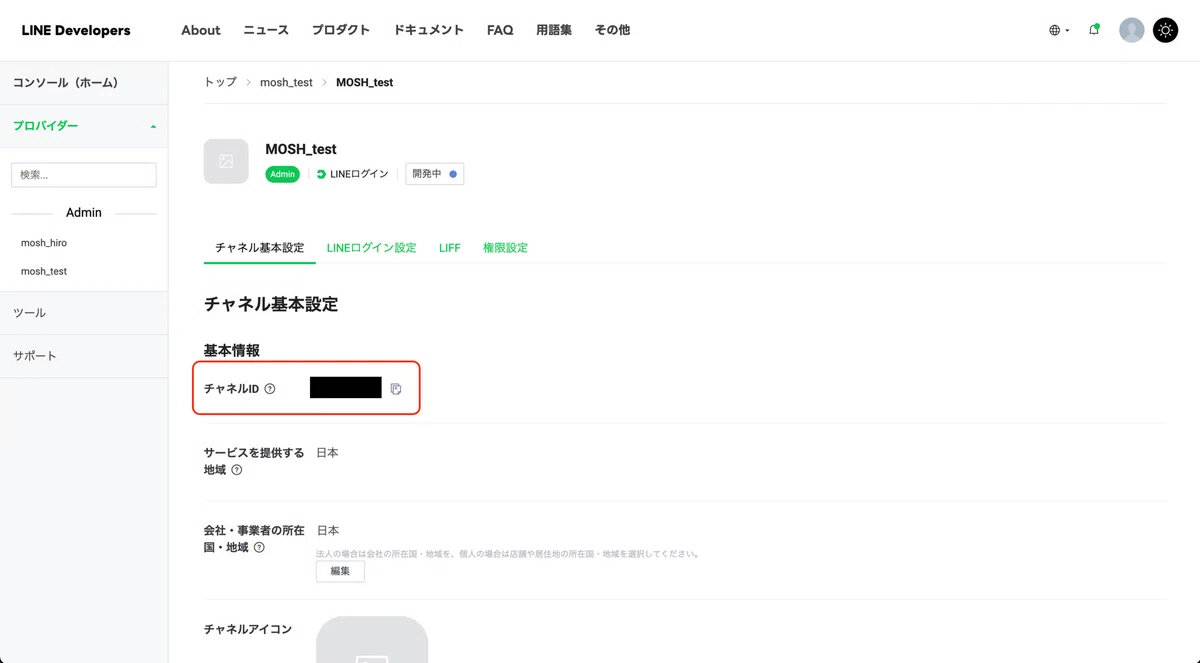The height and width of the screenshot is (663, 1200).
Task: Go to トップ breadcrumb
Action: pos(220,82)
